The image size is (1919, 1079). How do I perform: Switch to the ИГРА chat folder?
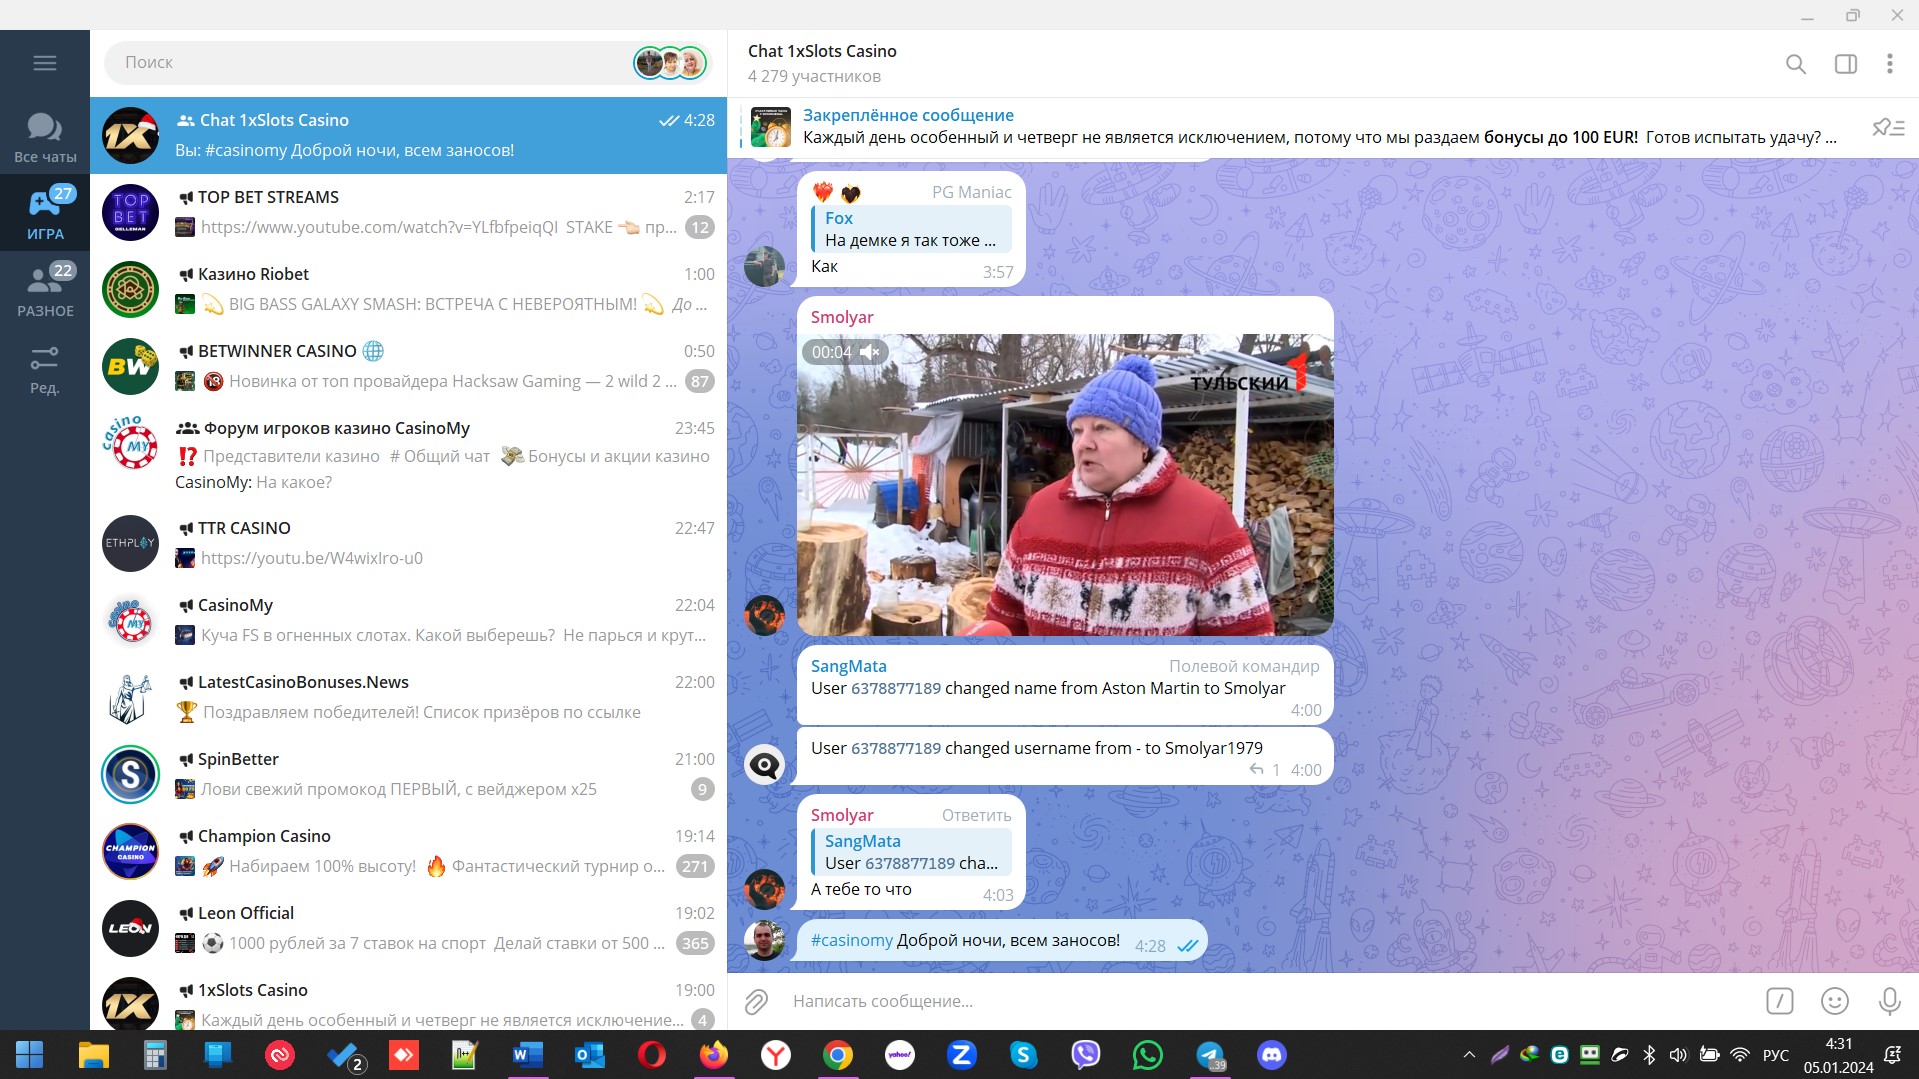(x=45, y=214)
